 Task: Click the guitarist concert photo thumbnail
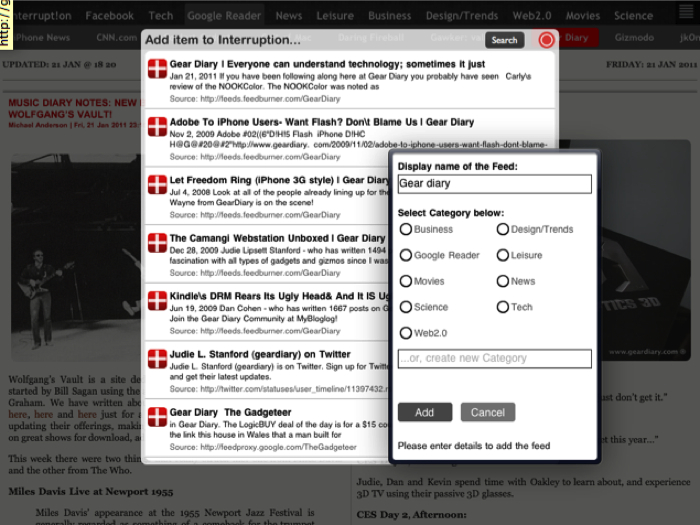tap(76, 257)
